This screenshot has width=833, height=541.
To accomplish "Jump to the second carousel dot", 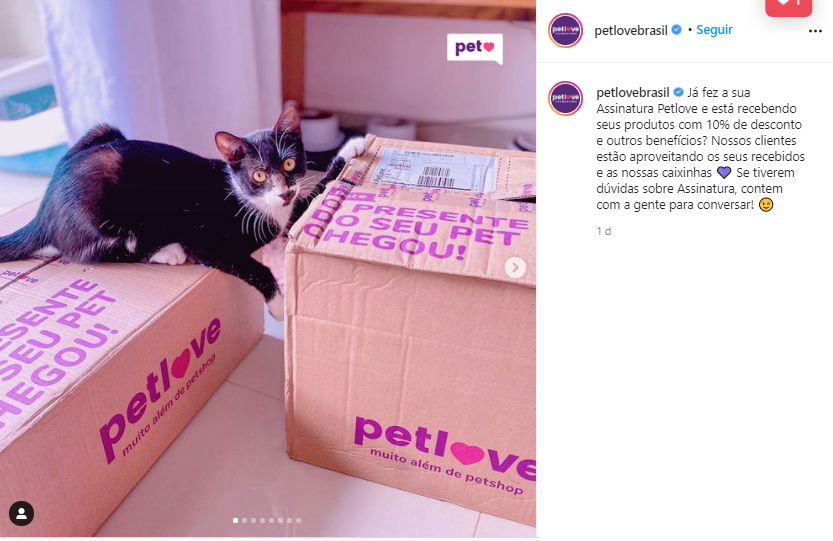I will click(x=244, y=520).
